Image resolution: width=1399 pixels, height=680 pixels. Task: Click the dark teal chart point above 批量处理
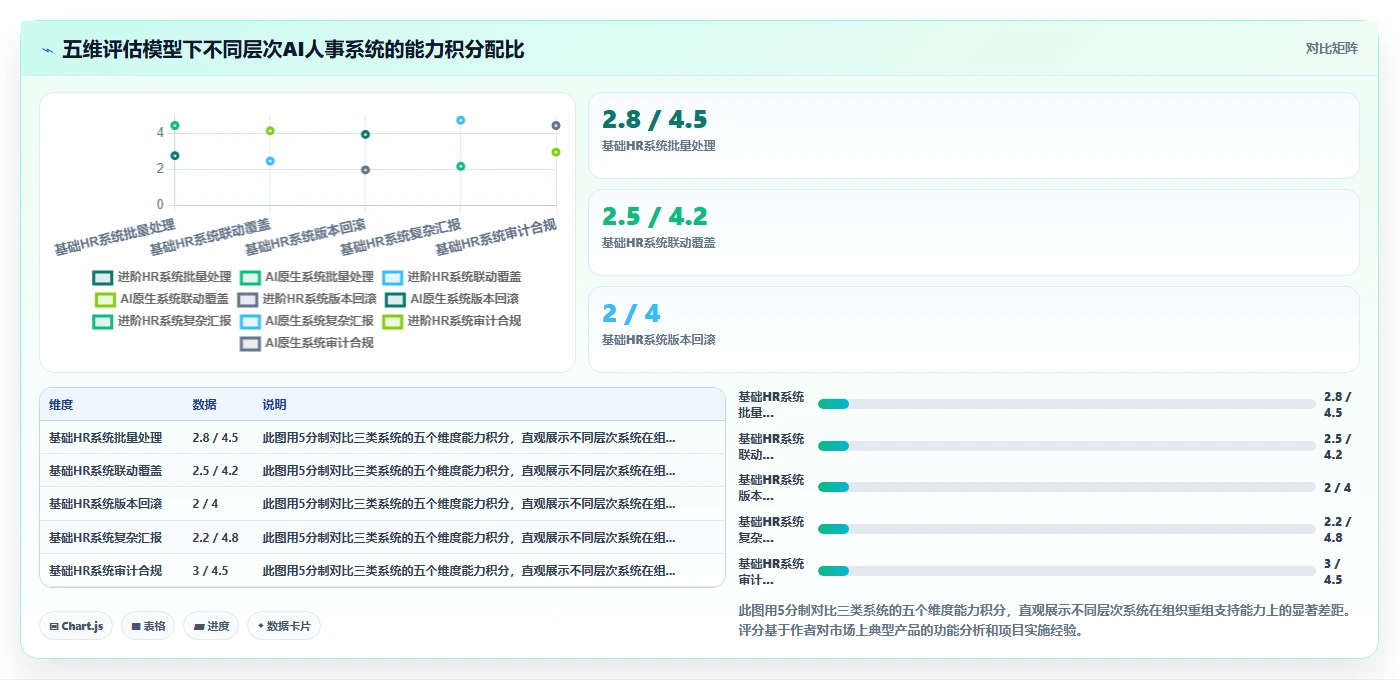click(175, 156)
